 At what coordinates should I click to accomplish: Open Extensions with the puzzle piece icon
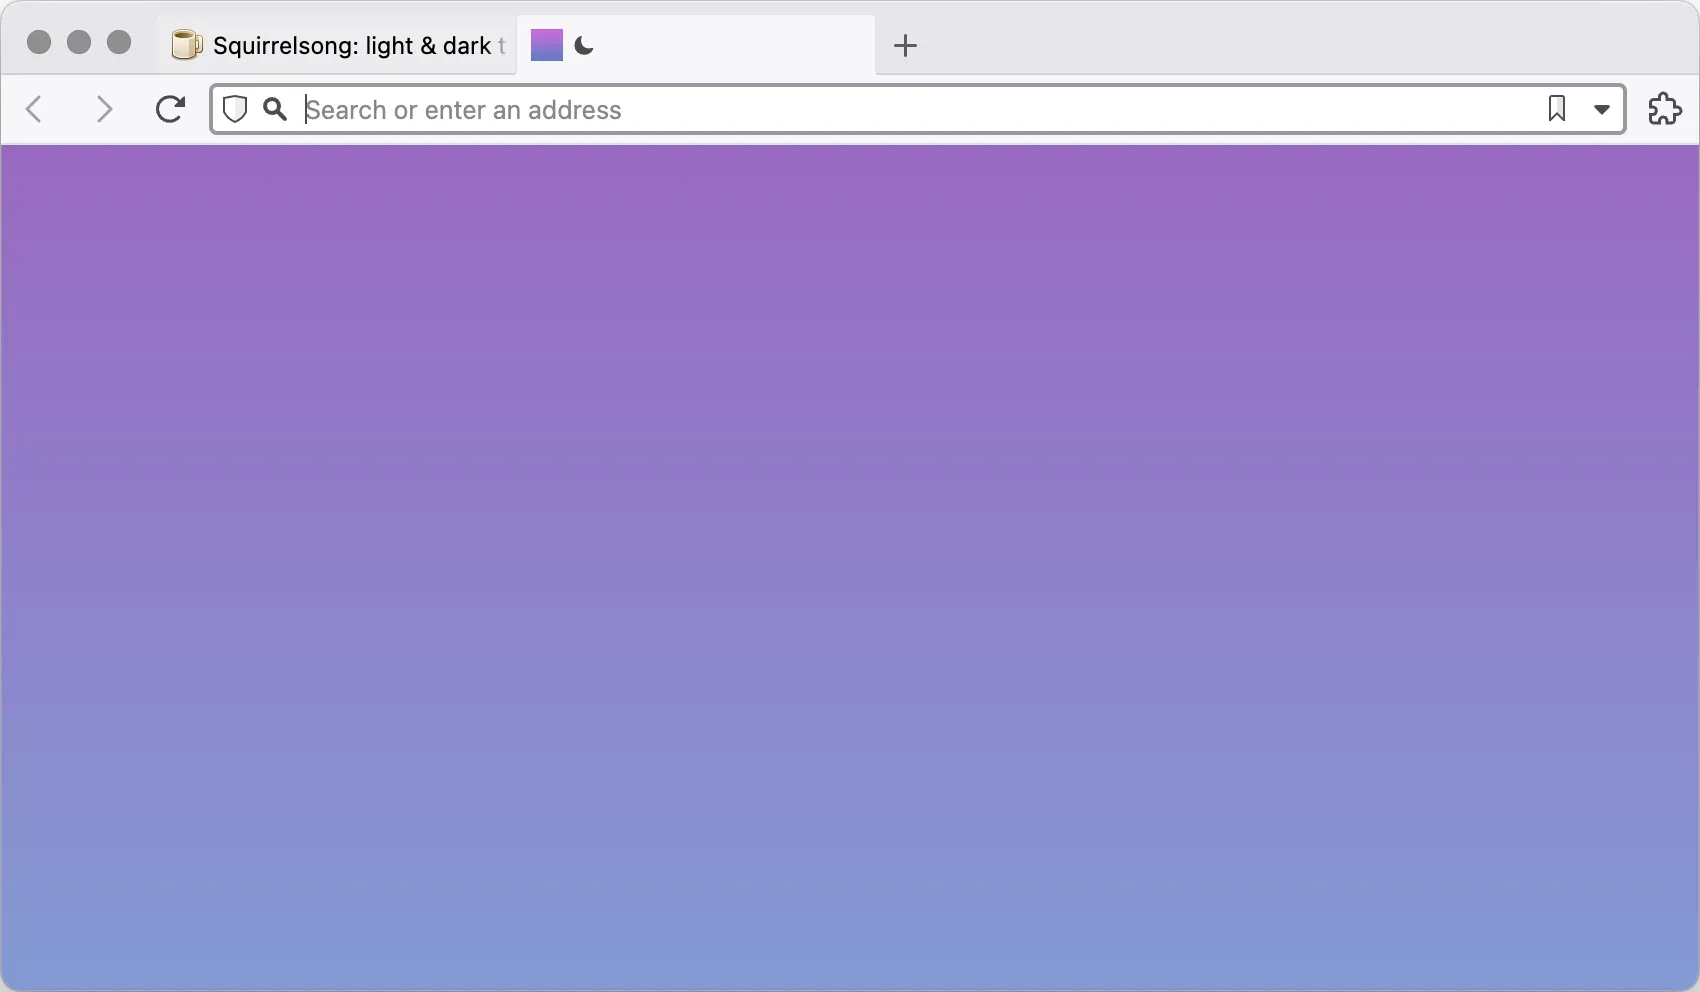tap(1665, 109)
